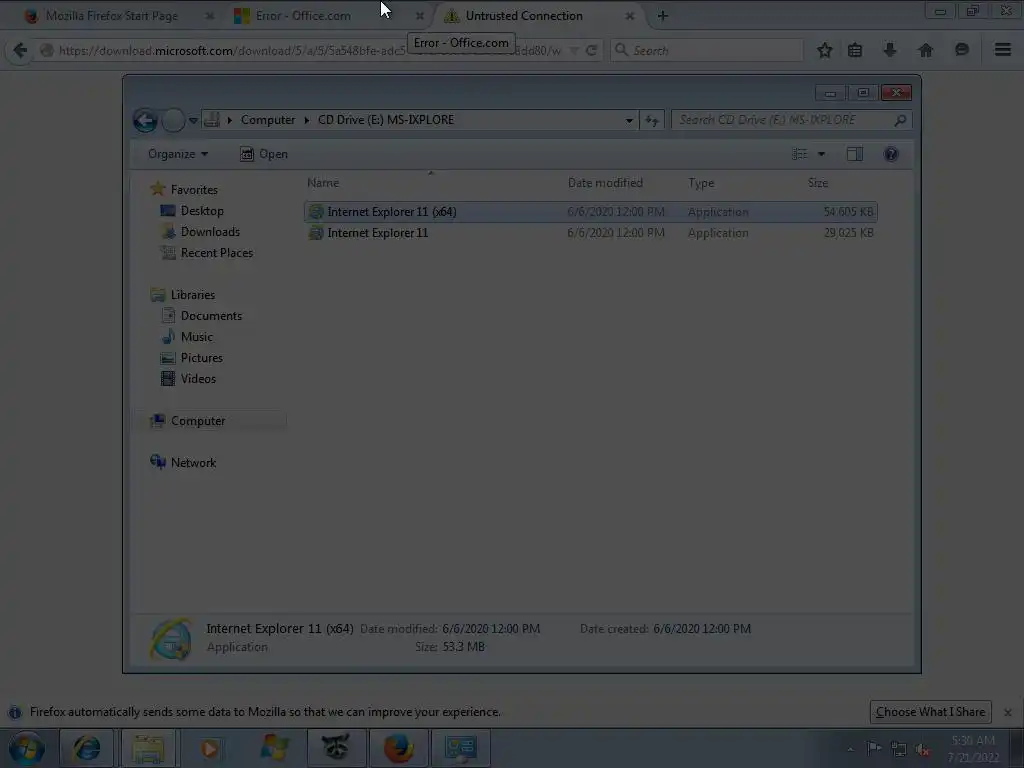Viewport: 1024px width, 768px height.
Task: Open the Music library
Action: coord(196,337)
